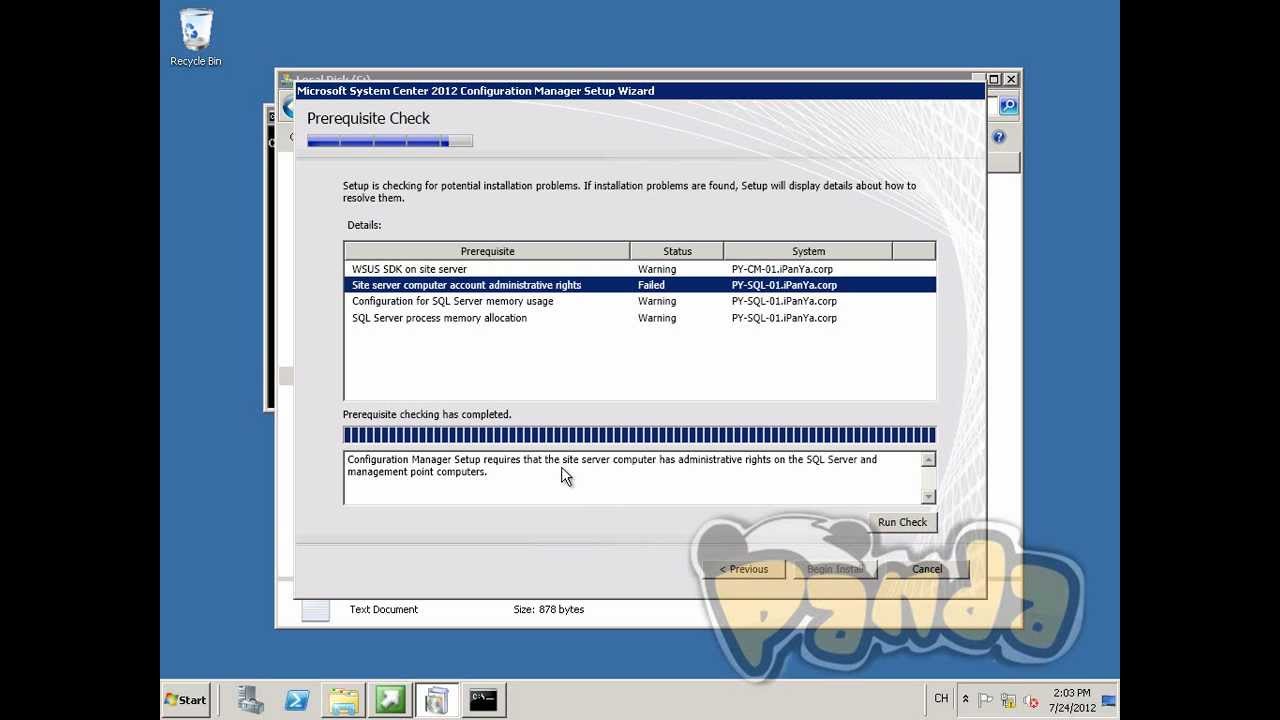Open the Recycle Bin desktop icon
This screenshot has height=720, width=1280.
click(x=196, y=38)
